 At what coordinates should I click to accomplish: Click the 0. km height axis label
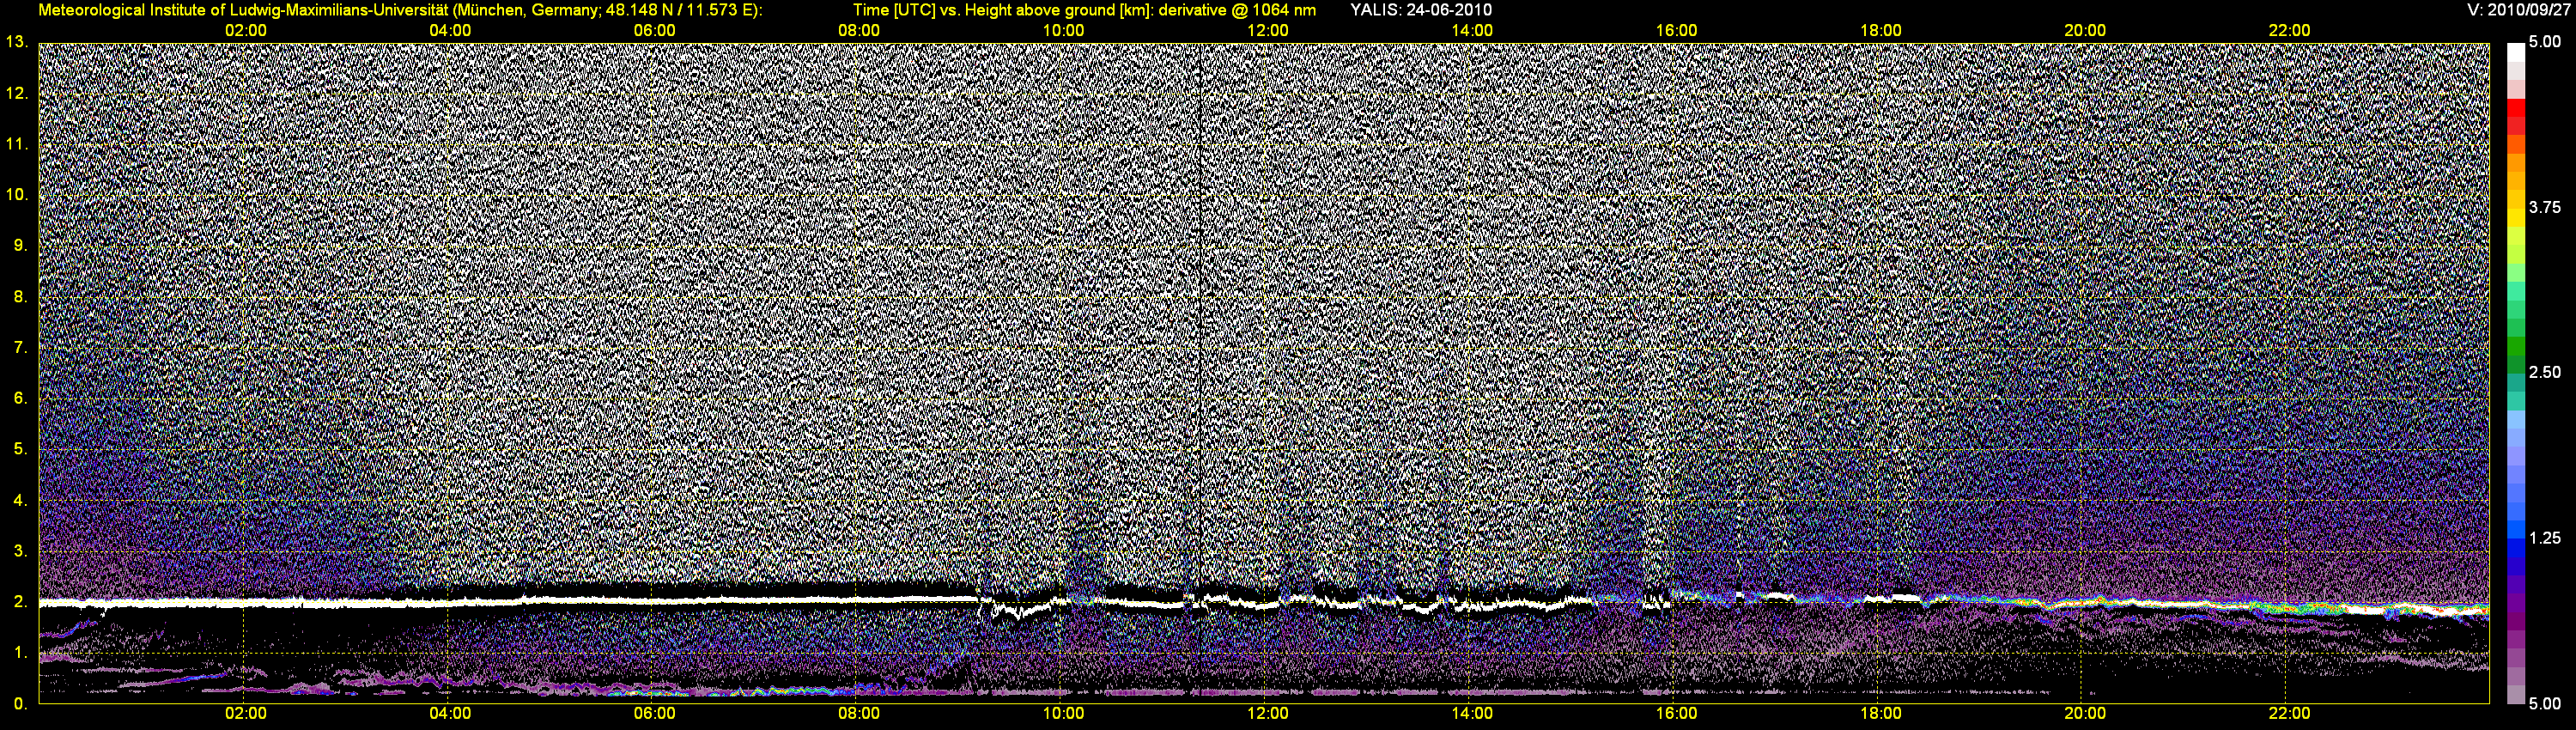20,704
